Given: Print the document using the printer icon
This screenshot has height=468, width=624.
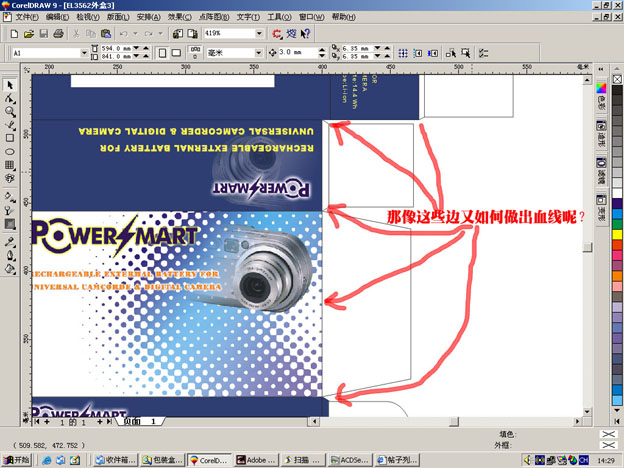Looking at the screenshot, I should [58, 34].
